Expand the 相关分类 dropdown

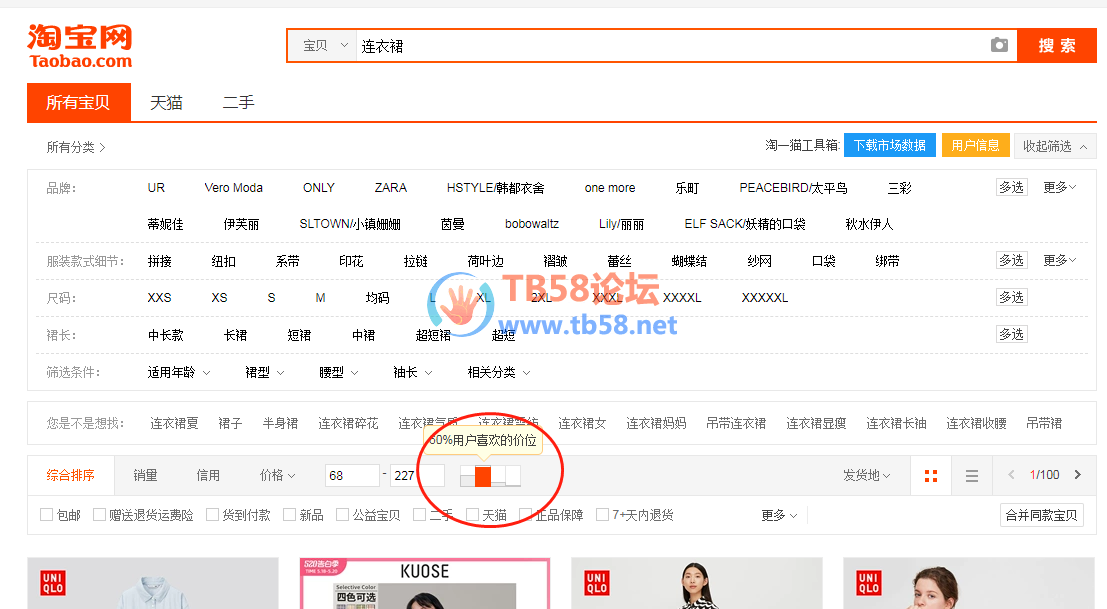(x=499, y=372)
